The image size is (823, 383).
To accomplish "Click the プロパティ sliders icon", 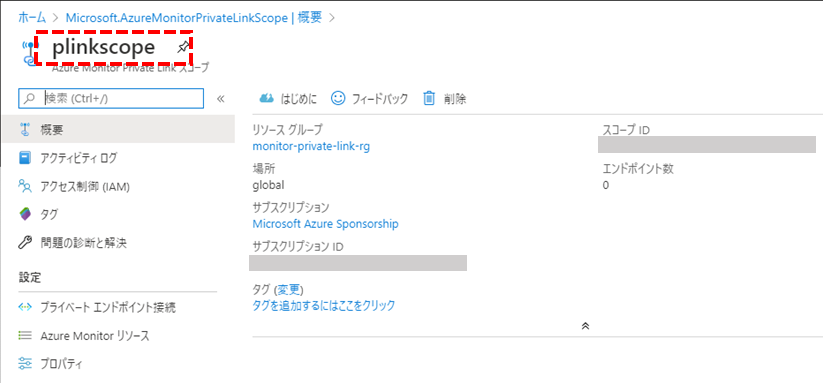I will click(25, 364).
